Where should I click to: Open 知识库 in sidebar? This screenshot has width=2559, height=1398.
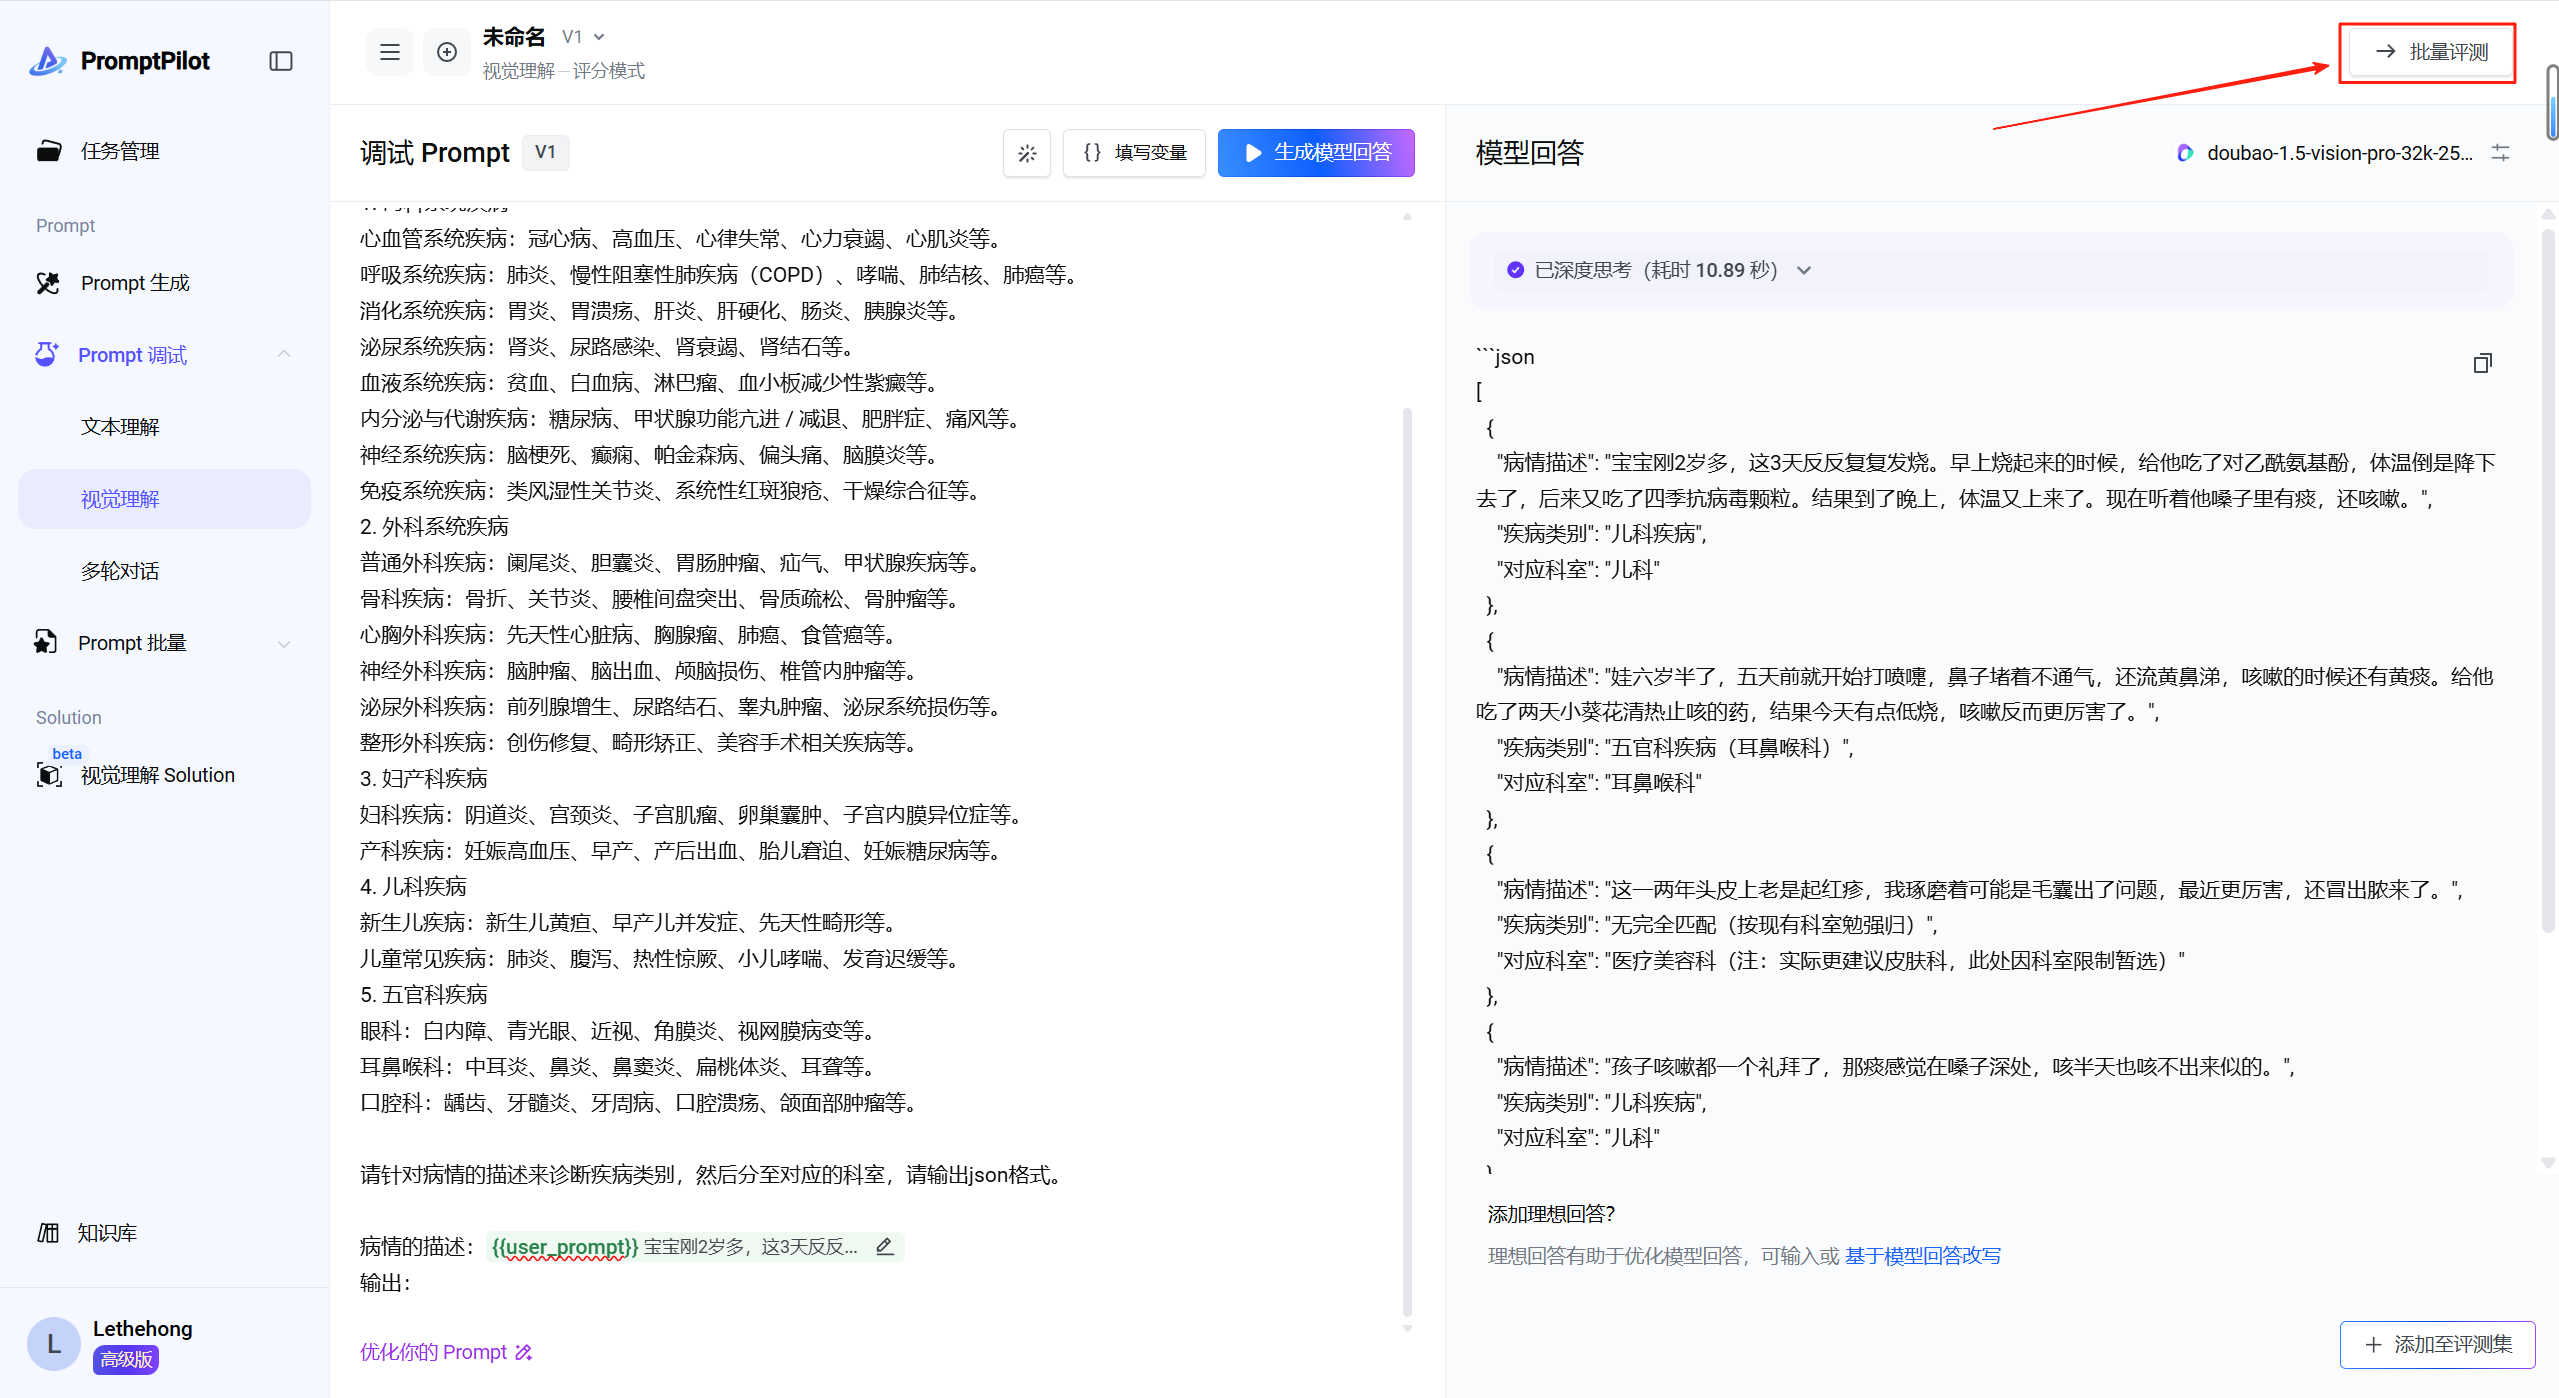[106, 1233]
